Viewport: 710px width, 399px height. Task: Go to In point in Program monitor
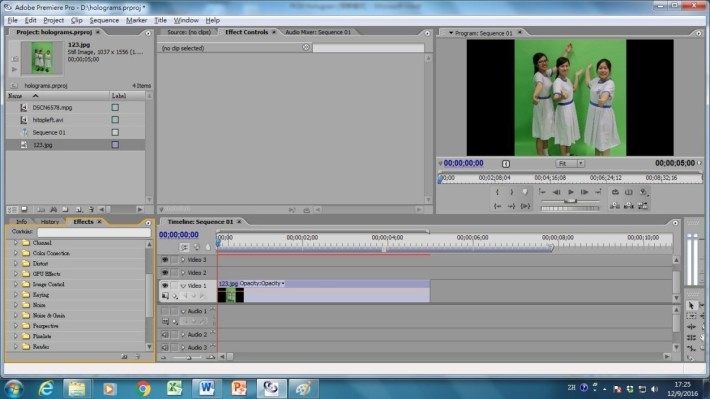[497, 206]
